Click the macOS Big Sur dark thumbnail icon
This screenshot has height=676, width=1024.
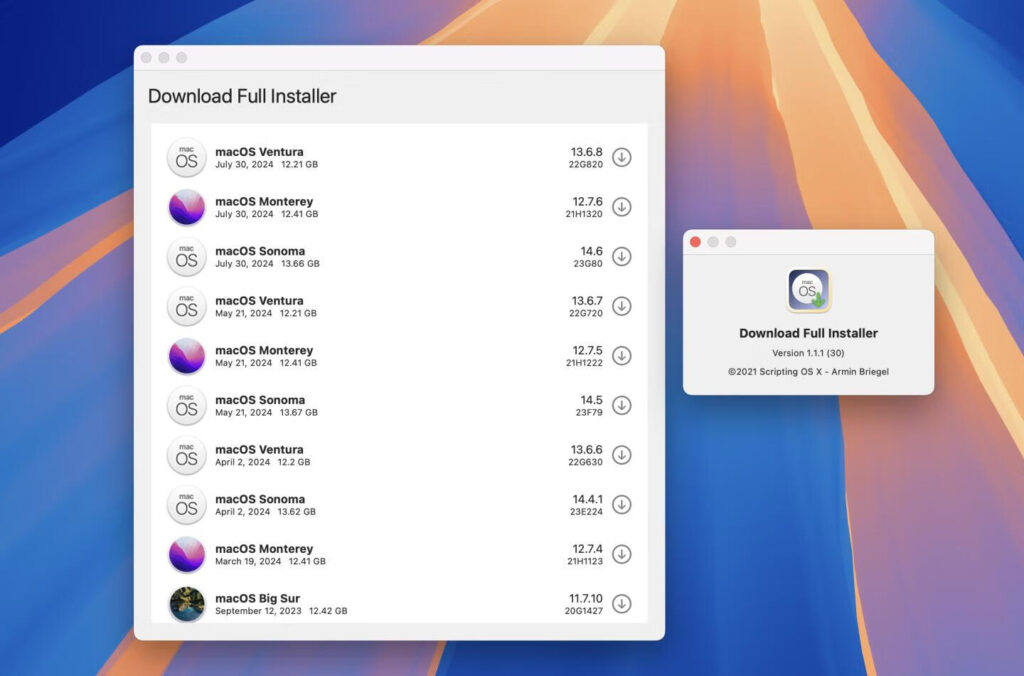point(186,604)
